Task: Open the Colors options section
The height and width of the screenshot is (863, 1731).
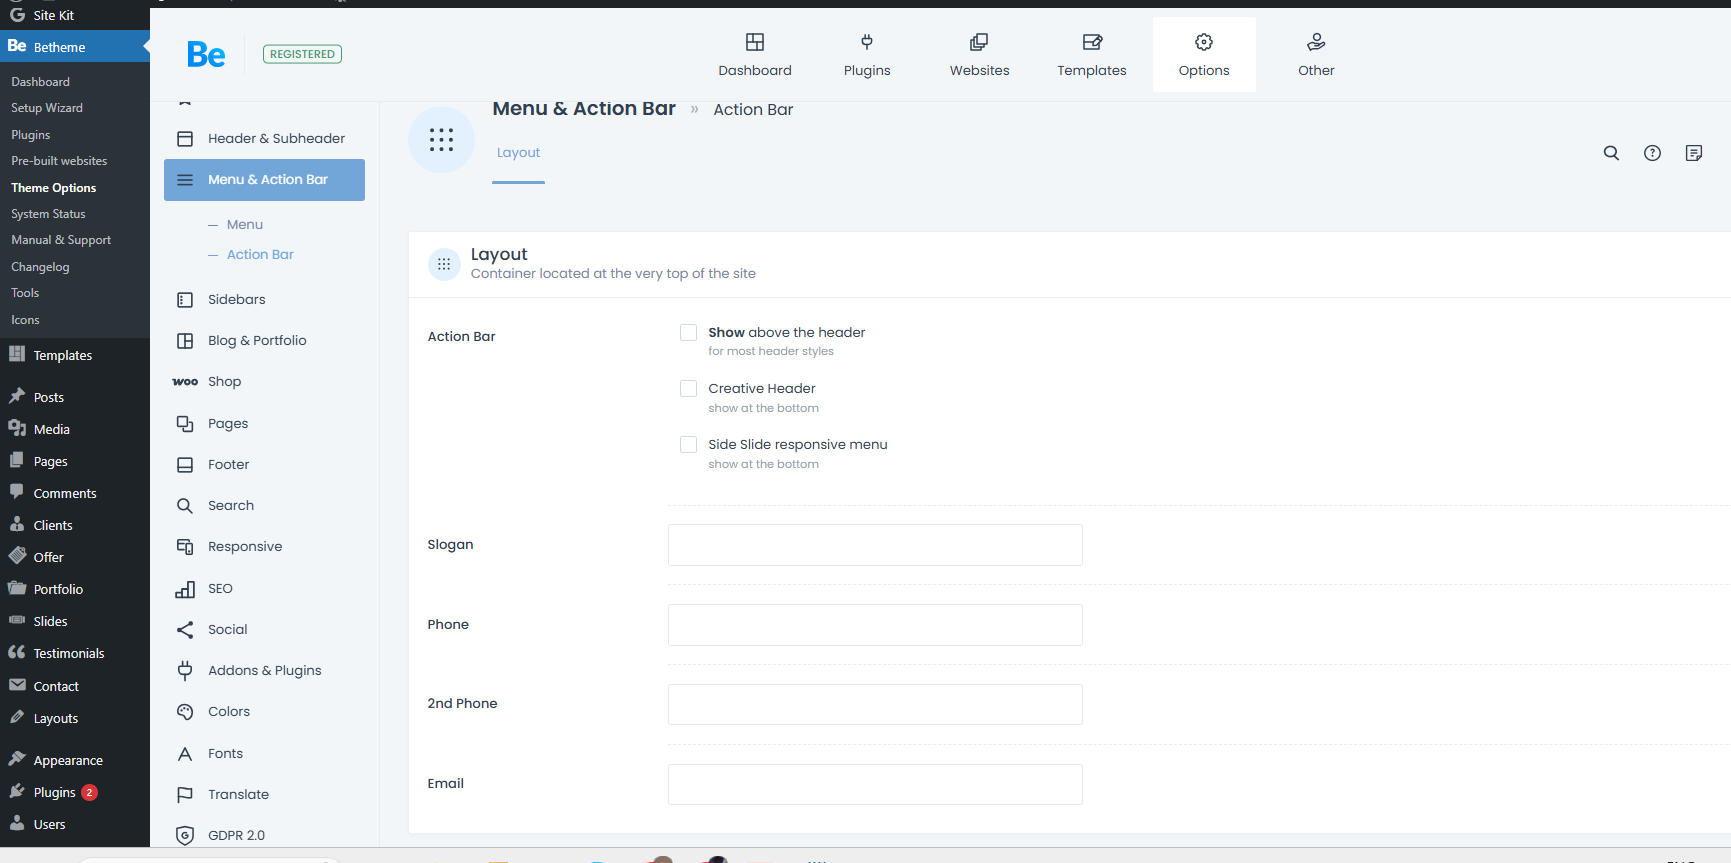Action: pos(229,712)
